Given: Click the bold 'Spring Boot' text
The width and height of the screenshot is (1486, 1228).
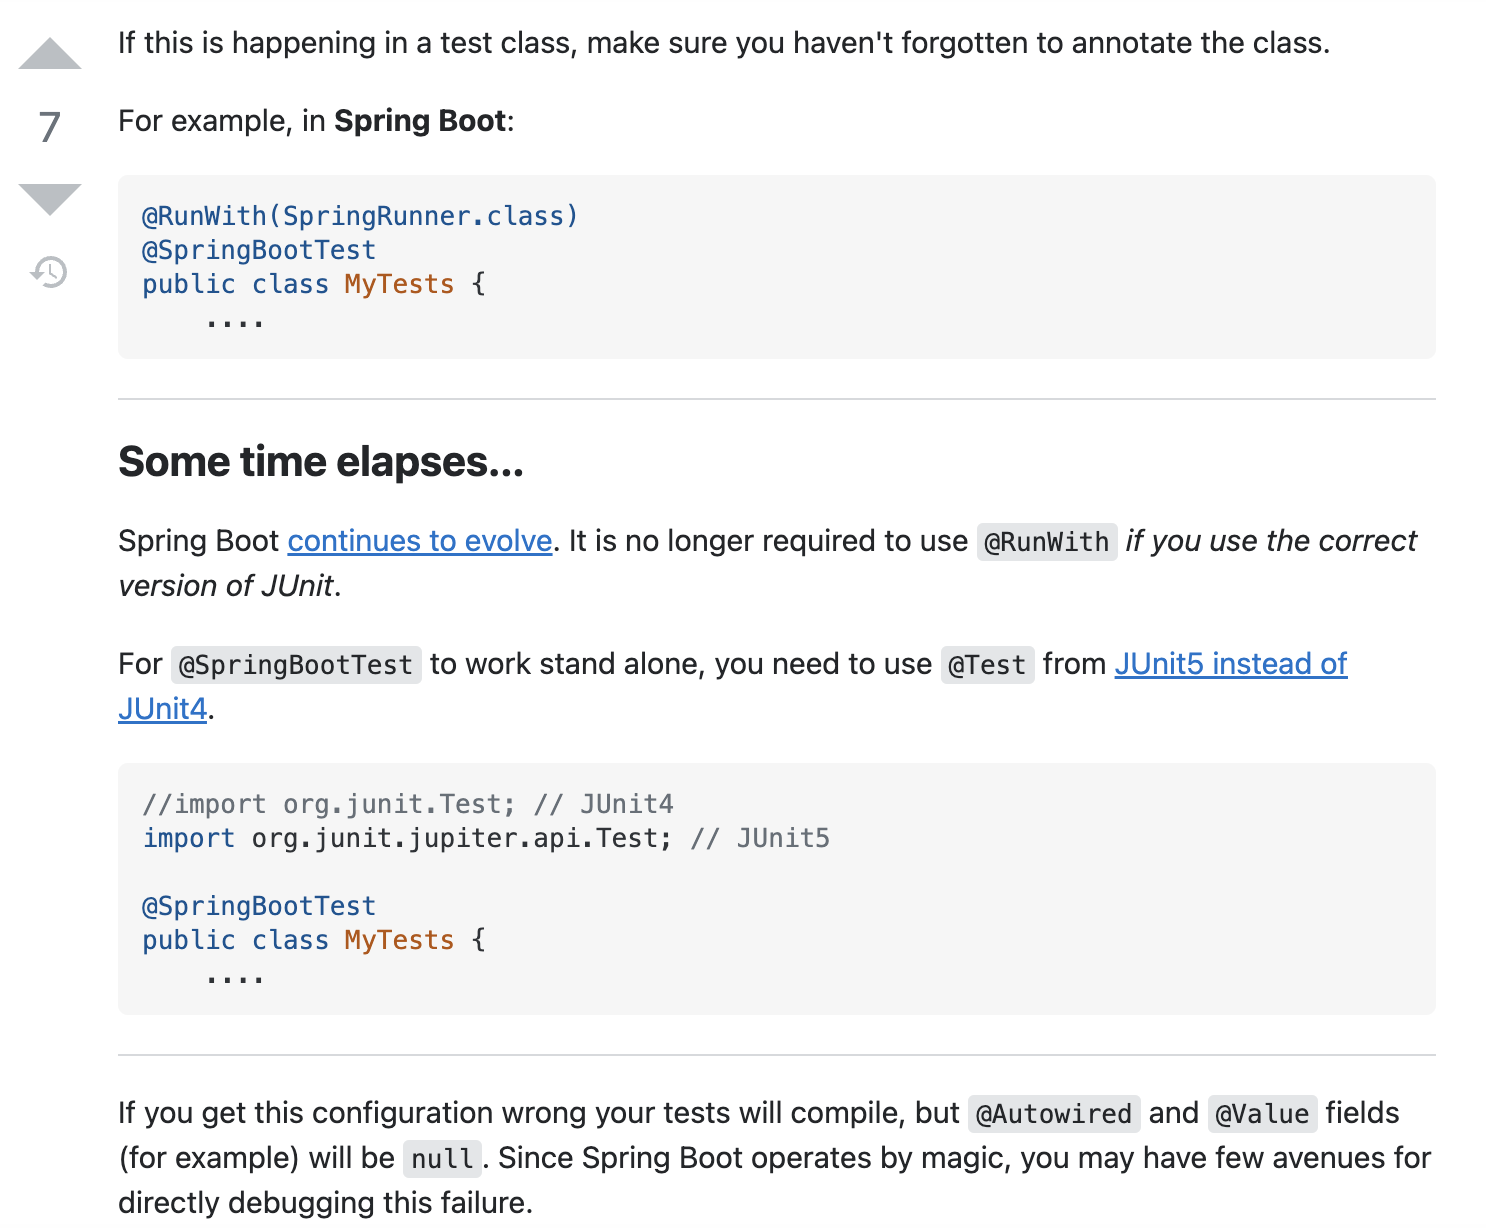Looking at the screenshot, I should point(420,121).
